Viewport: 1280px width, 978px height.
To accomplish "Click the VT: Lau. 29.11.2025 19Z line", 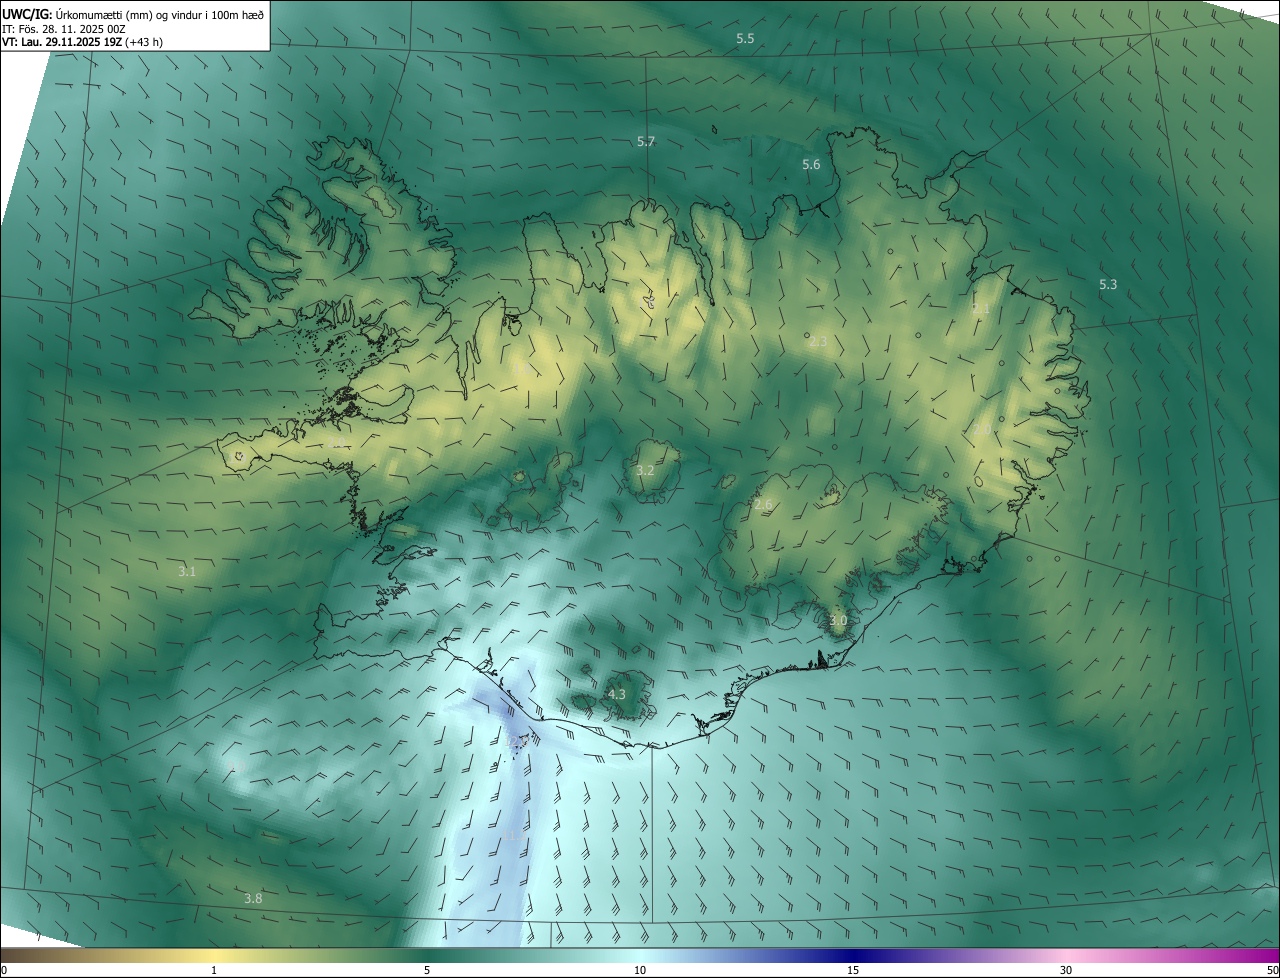I will click(82, 42).
